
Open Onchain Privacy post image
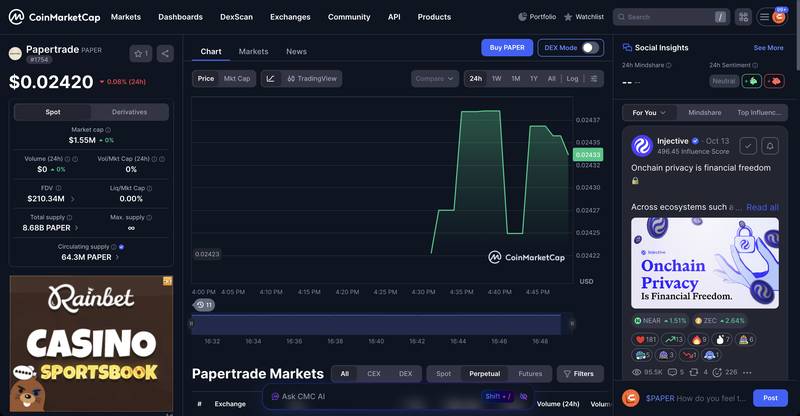pyautogui.click(x=705, y=263)
